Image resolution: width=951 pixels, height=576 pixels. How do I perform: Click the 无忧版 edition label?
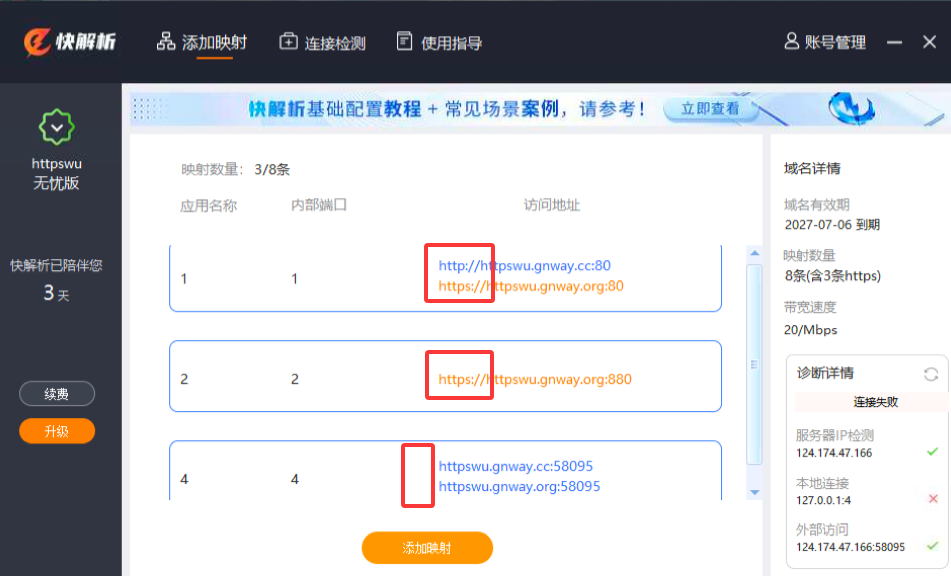[56, 183]
